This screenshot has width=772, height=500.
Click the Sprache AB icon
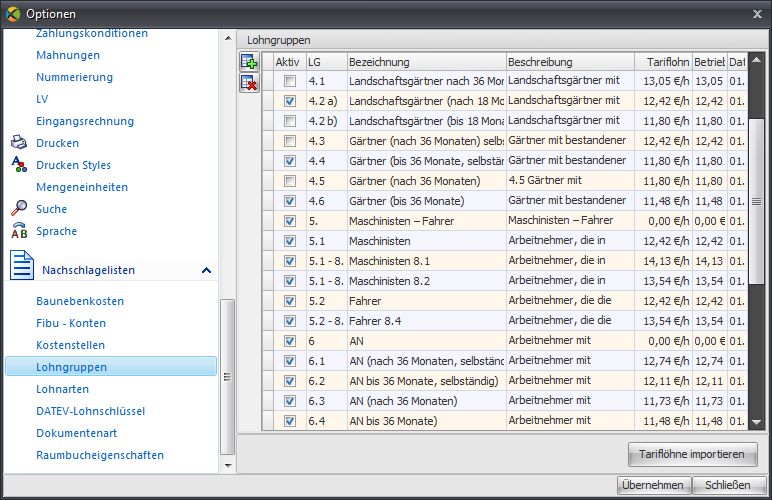point(19,230)
